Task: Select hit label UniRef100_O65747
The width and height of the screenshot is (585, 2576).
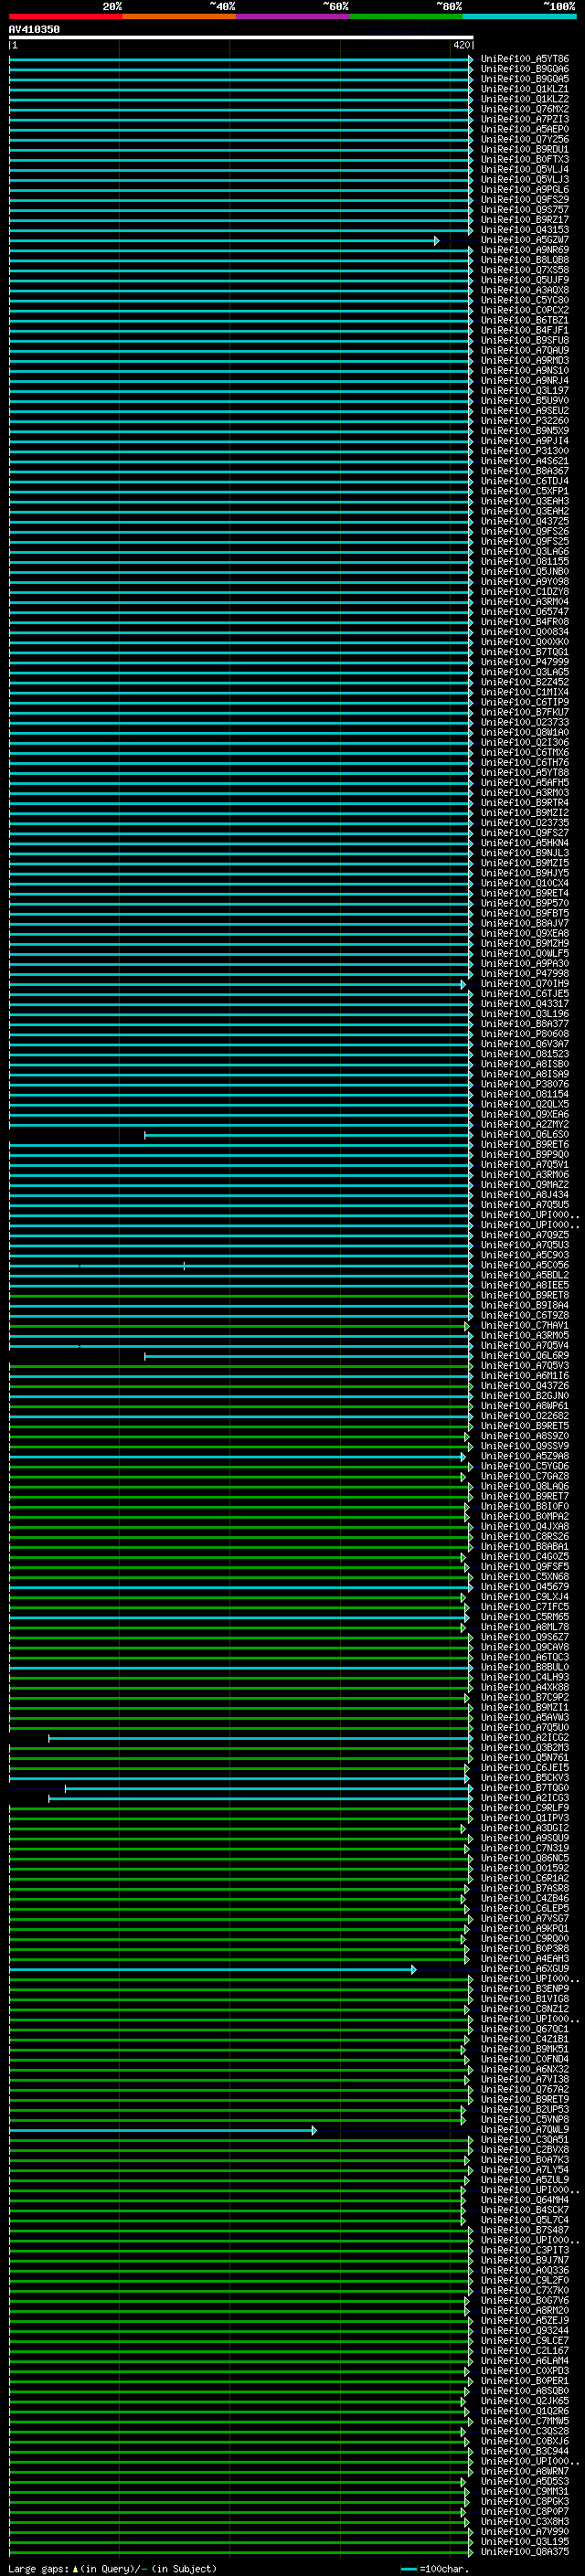Action: (525, 612)
